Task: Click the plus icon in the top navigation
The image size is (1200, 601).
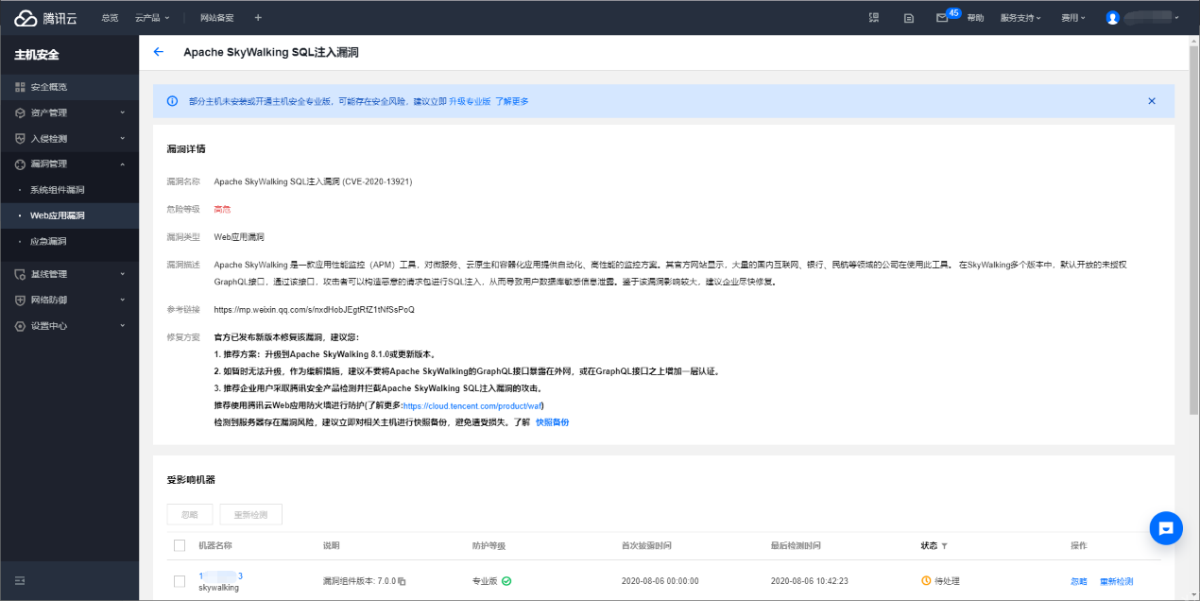Action: tap(258, 17)
